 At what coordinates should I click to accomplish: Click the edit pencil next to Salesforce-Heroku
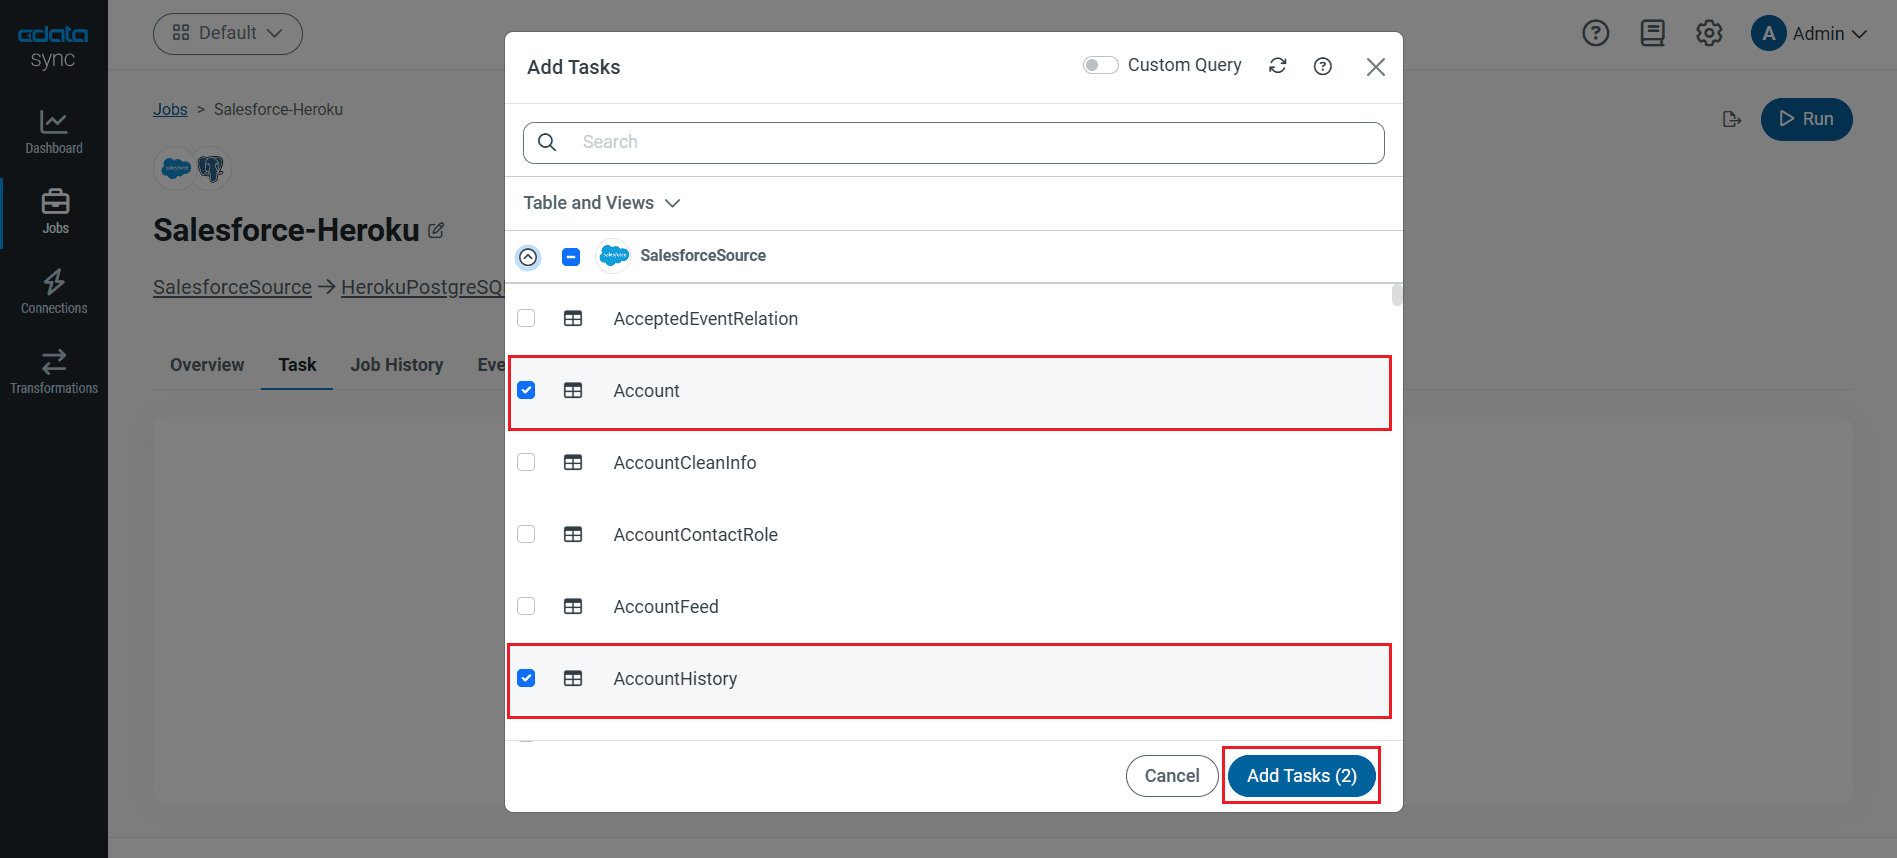coord(436,230)
